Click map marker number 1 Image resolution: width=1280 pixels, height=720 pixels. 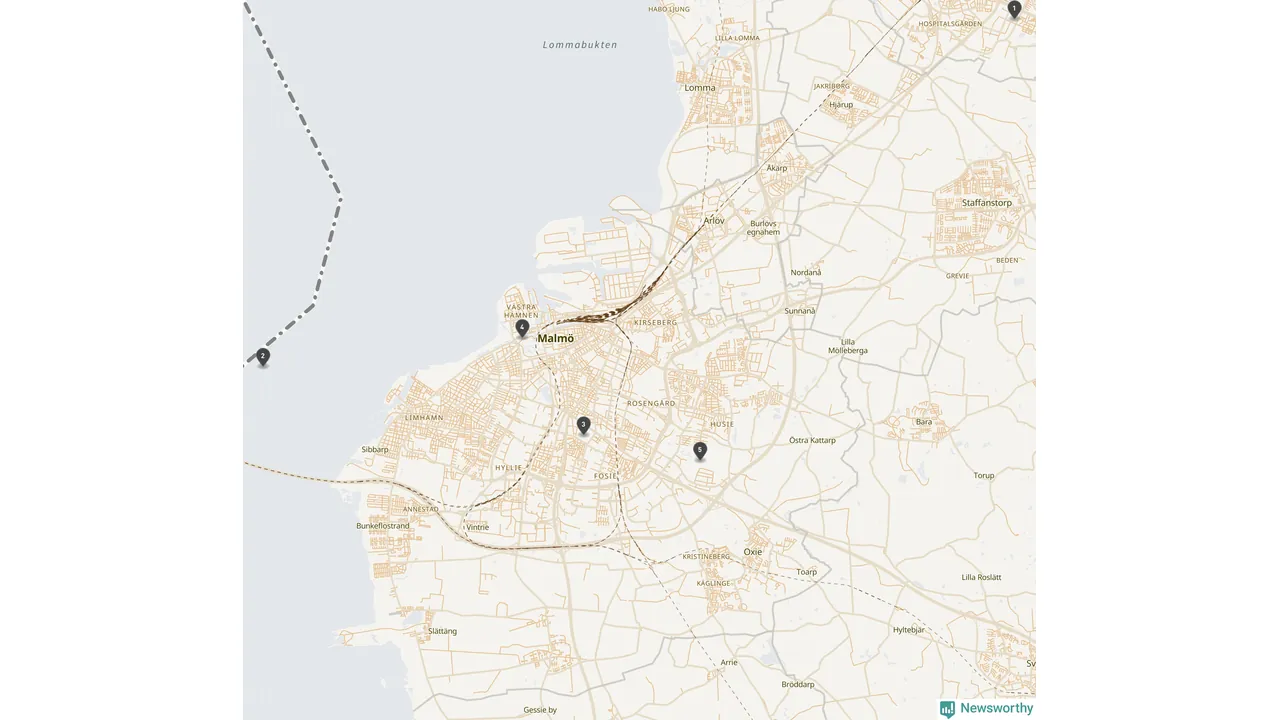[1014, 9]
